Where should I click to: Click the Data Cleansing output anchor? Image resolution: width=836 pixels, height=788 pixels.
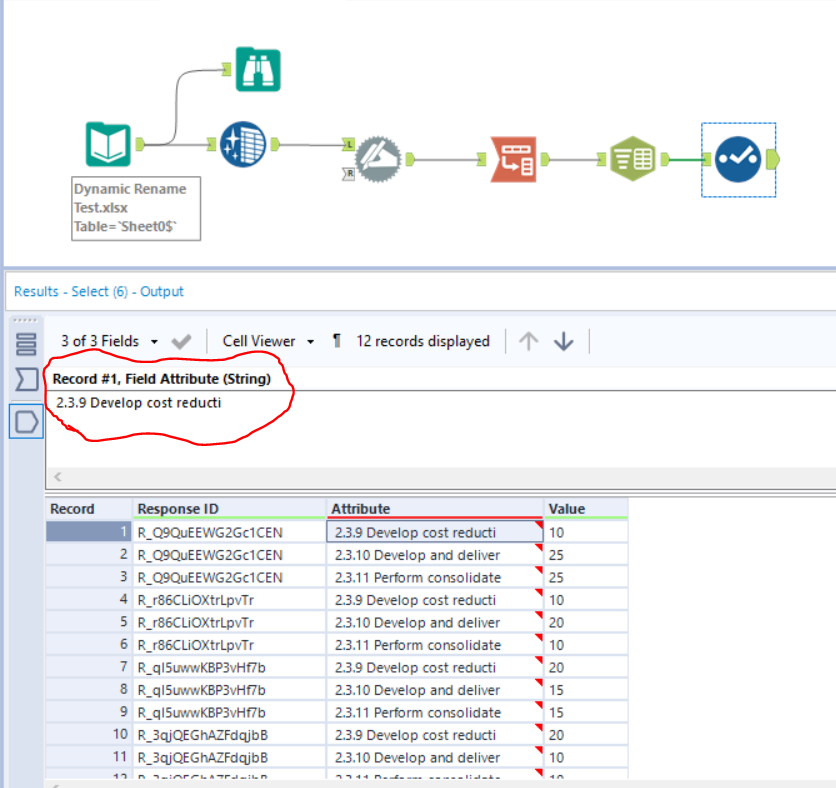[x=275, y=144]
